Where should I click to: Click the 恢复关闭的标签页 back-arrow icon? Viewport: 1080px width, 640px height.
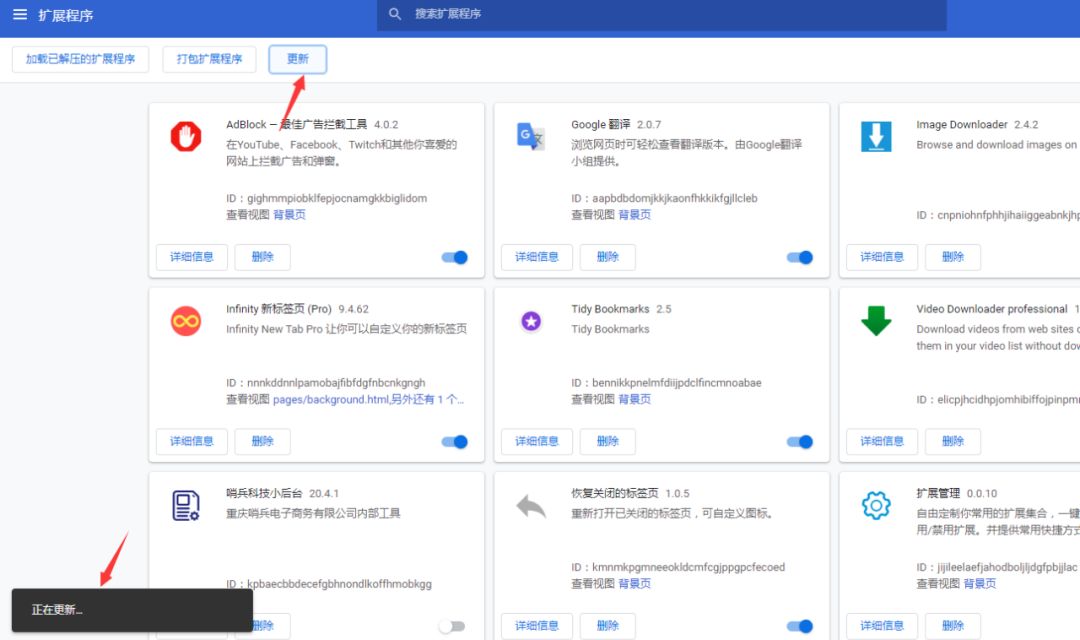tap(531, 506)
